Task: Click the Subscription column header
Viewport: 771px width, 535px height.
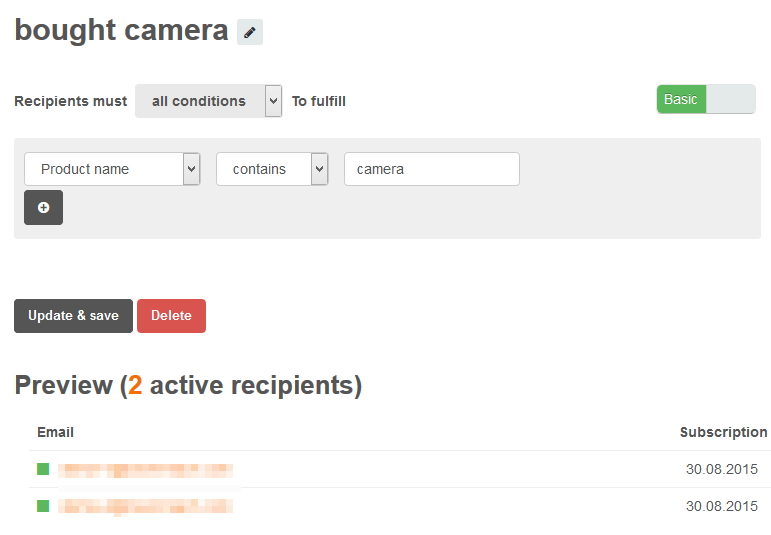Action: (x=723, y=432)
